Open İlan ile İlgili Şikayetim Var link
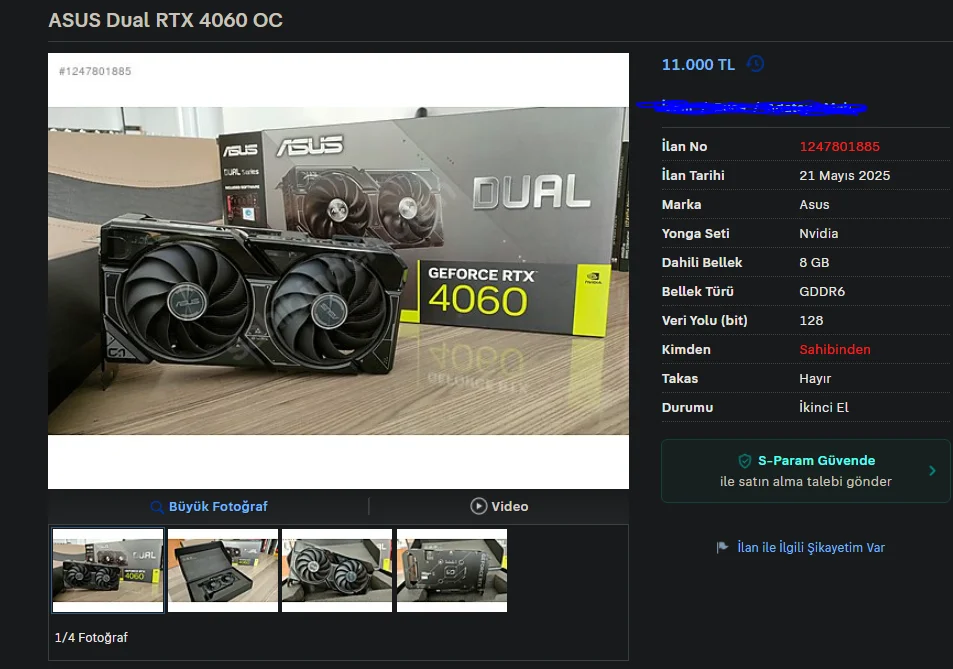 pos(811,547)
